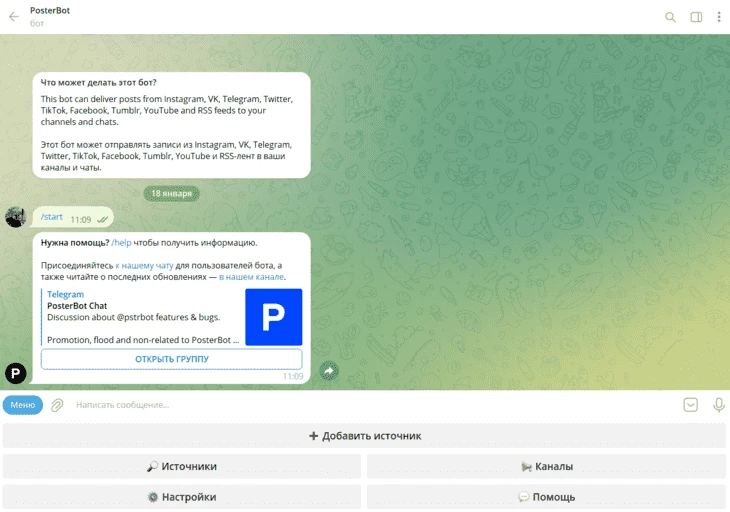Click the '18 января' date badge

171,193
